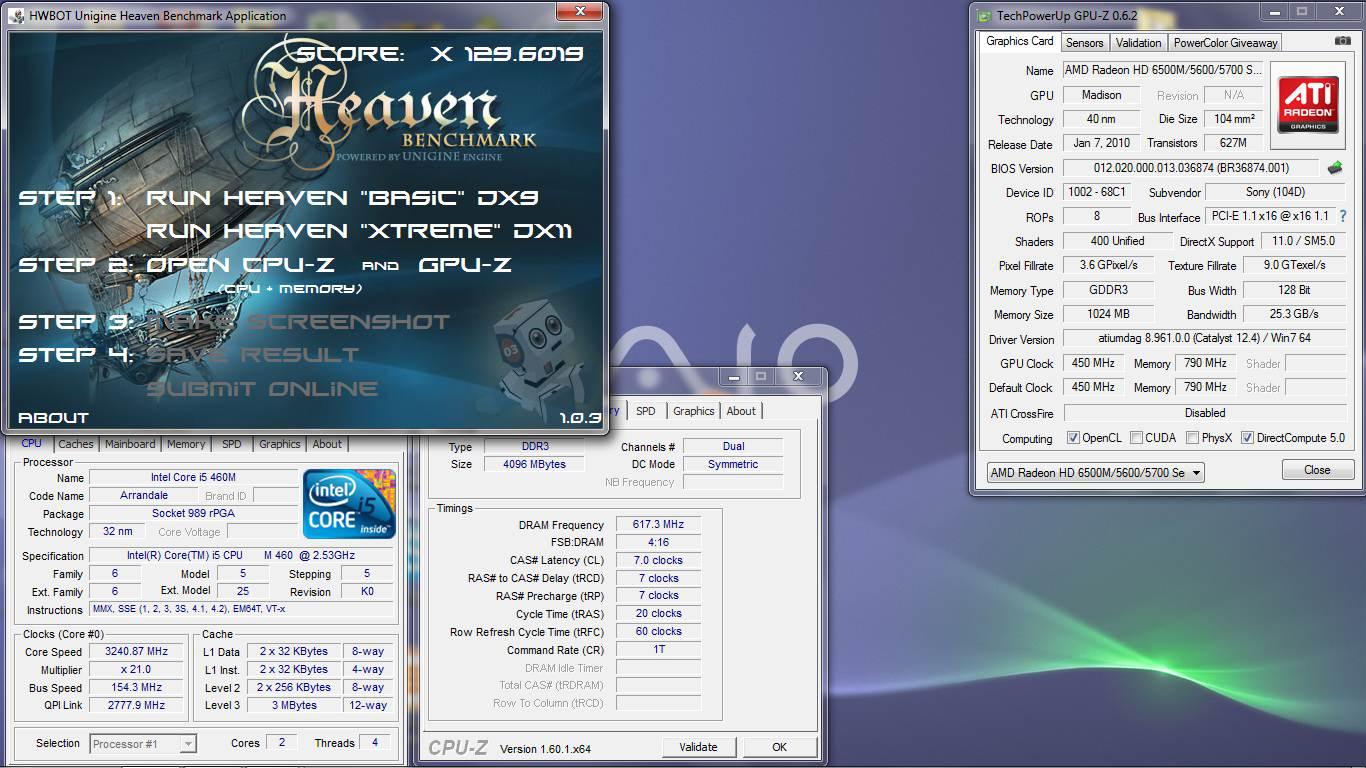This screenshot has height=768, width=1366.
Task: Click the Driver Version atiumdag field
Action: coord(1204,339)
